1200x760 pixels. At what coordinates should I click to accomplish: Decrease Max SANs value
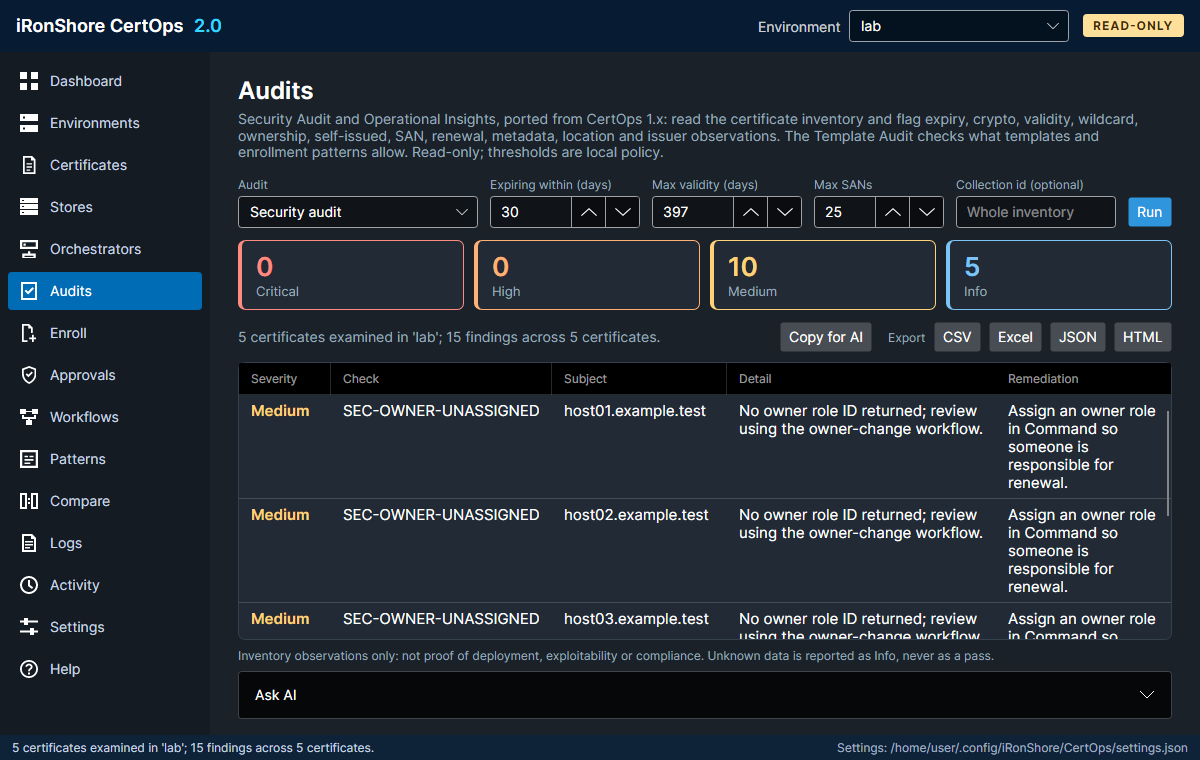[927, 212]
